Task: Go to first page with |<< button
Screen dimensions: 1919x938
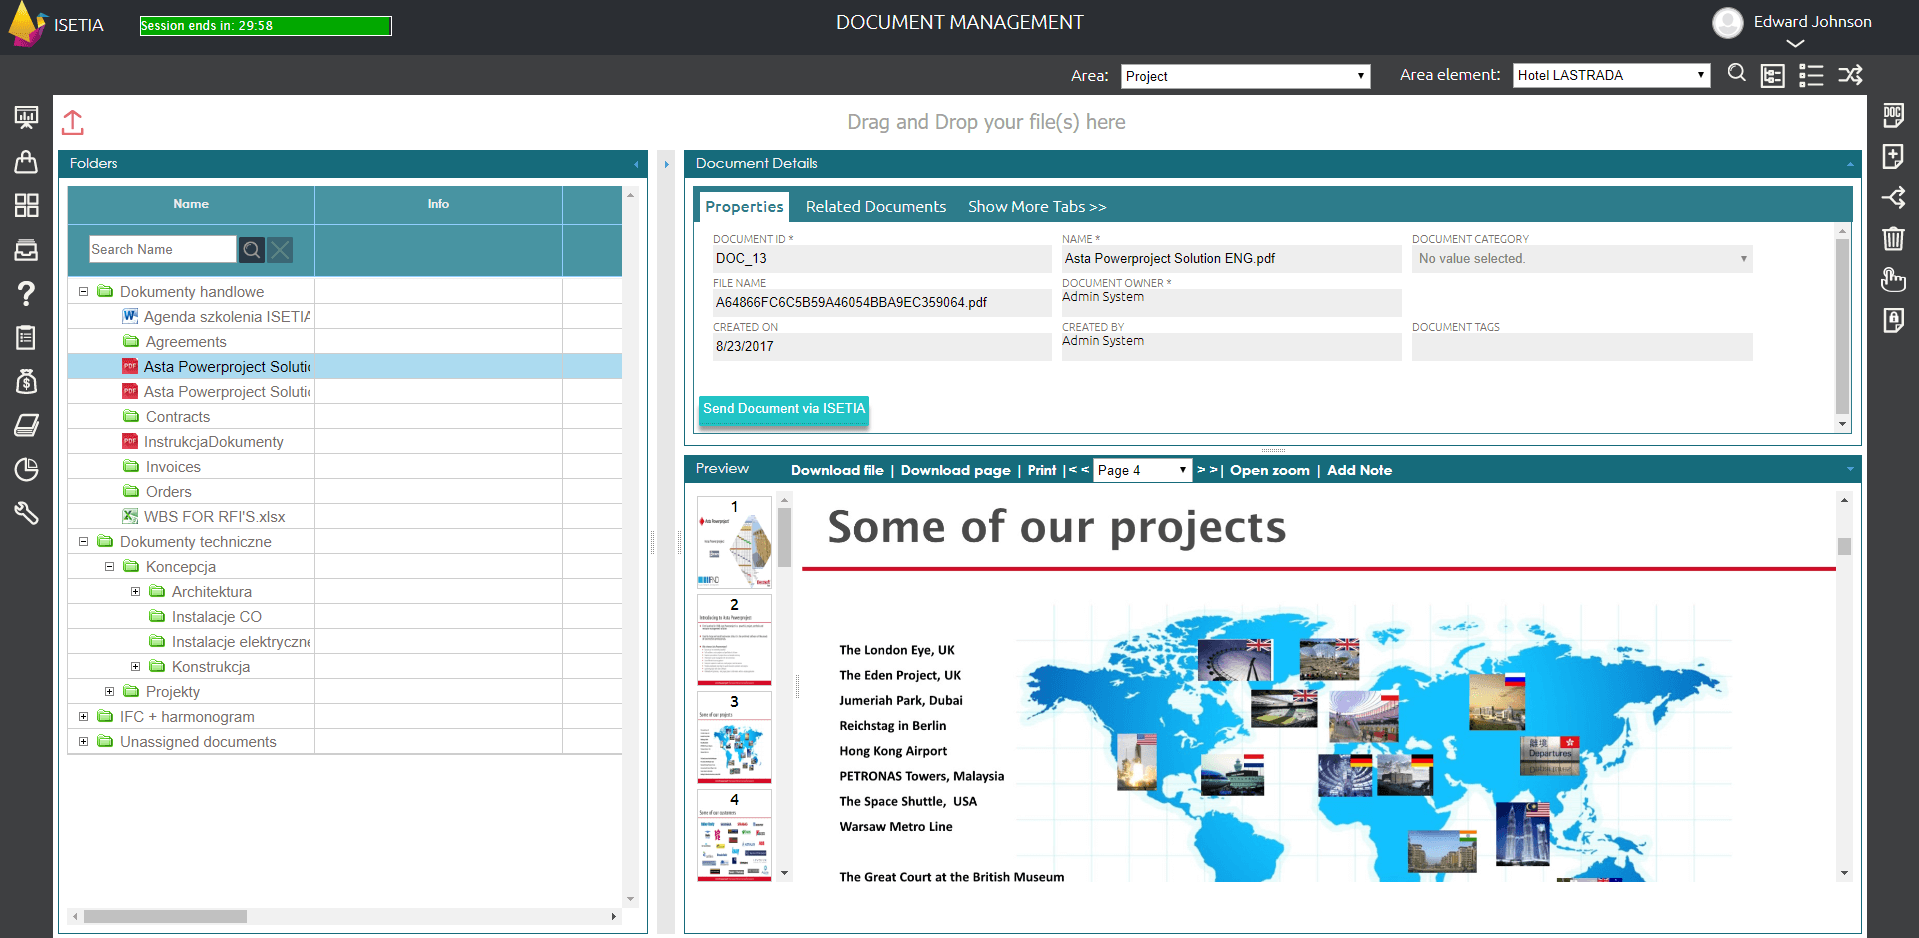Action: [1076, 470]
